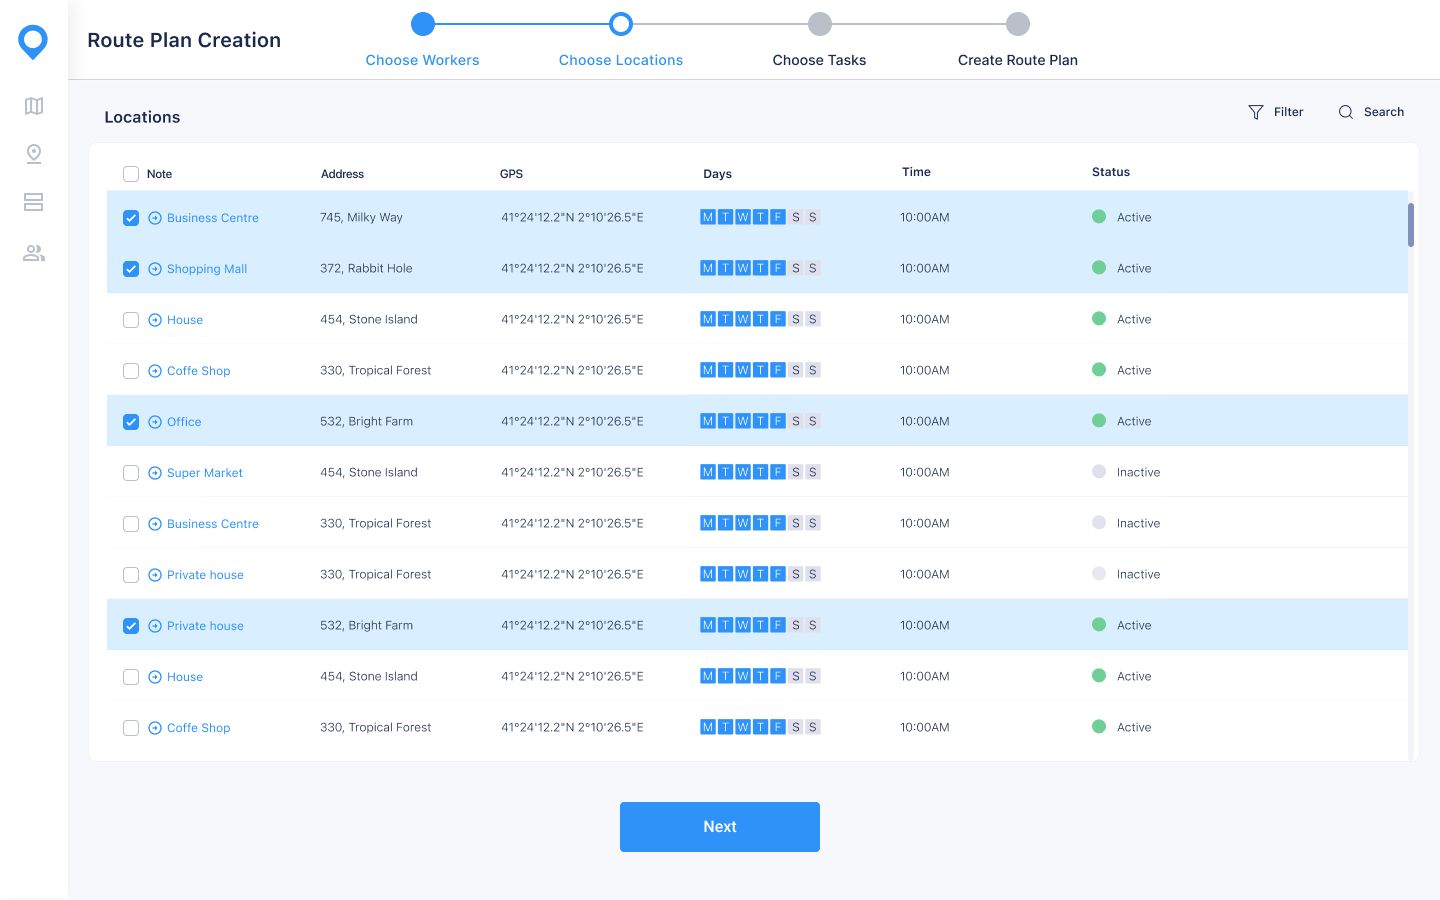The height and width of the screenshot is (900, 1440).
Task: Click the Monday badge in Shopping Mall row
Action: pyautogui.click(x=708, y=268)
